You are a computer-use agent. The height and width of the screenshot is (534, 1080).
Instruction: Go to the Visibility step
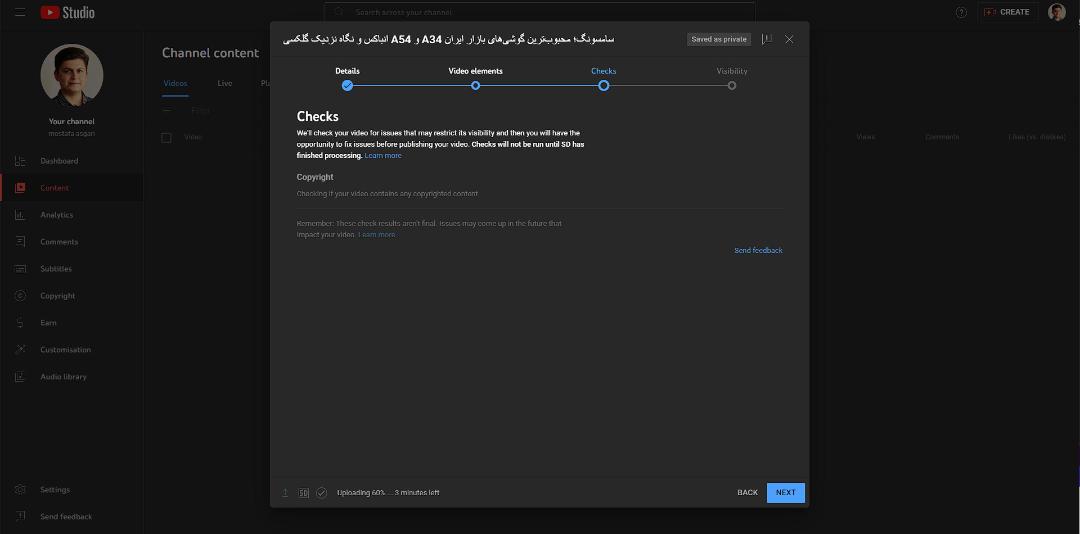[731, 71]
